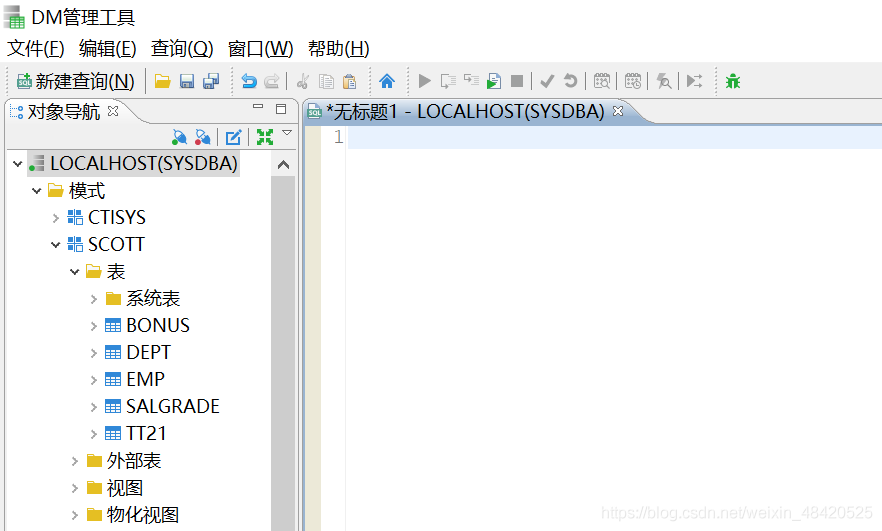Expand the DEPT table node
The height and width of the screenshot is (531, 882).
(x=93, y=353)
